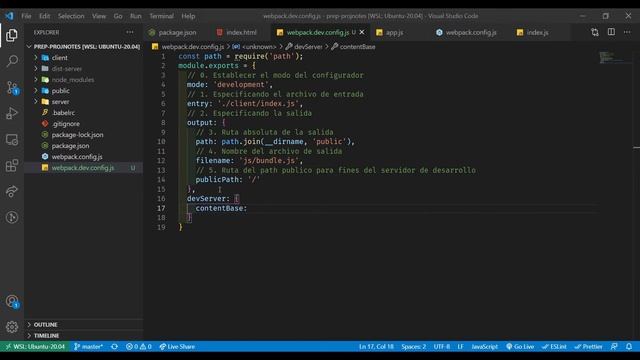Viewport: 640px width, 360px height.
Task: Open the Terminal menu
Action: pos(161,16)
